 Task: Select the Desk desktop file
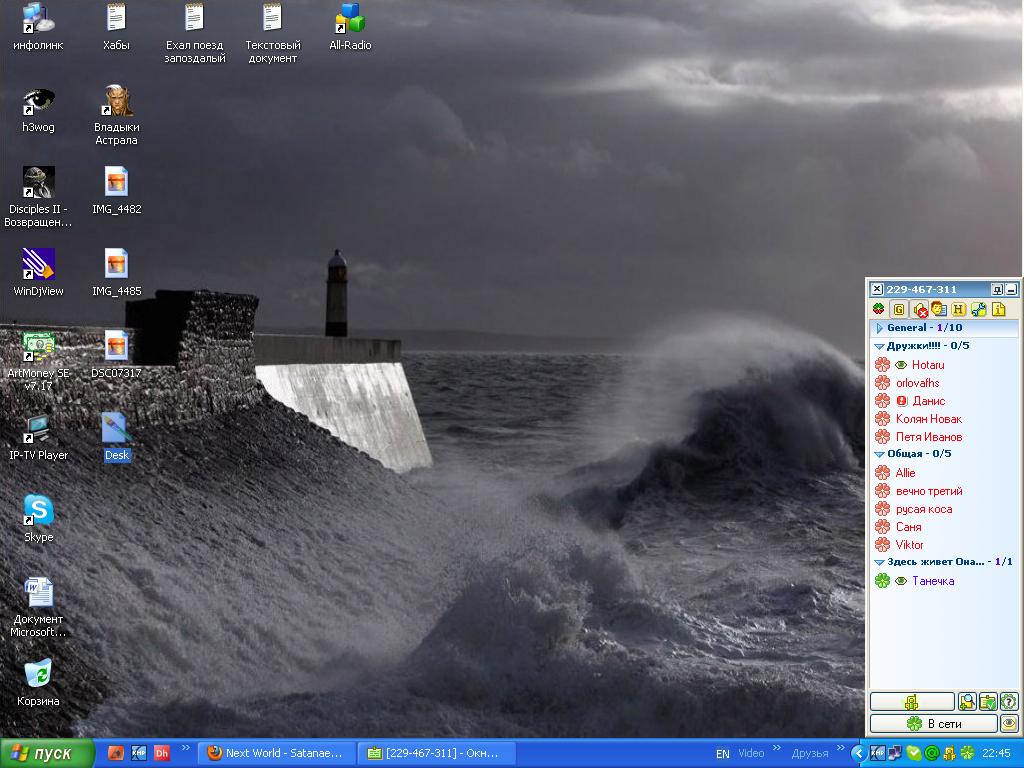click(116, 438)
